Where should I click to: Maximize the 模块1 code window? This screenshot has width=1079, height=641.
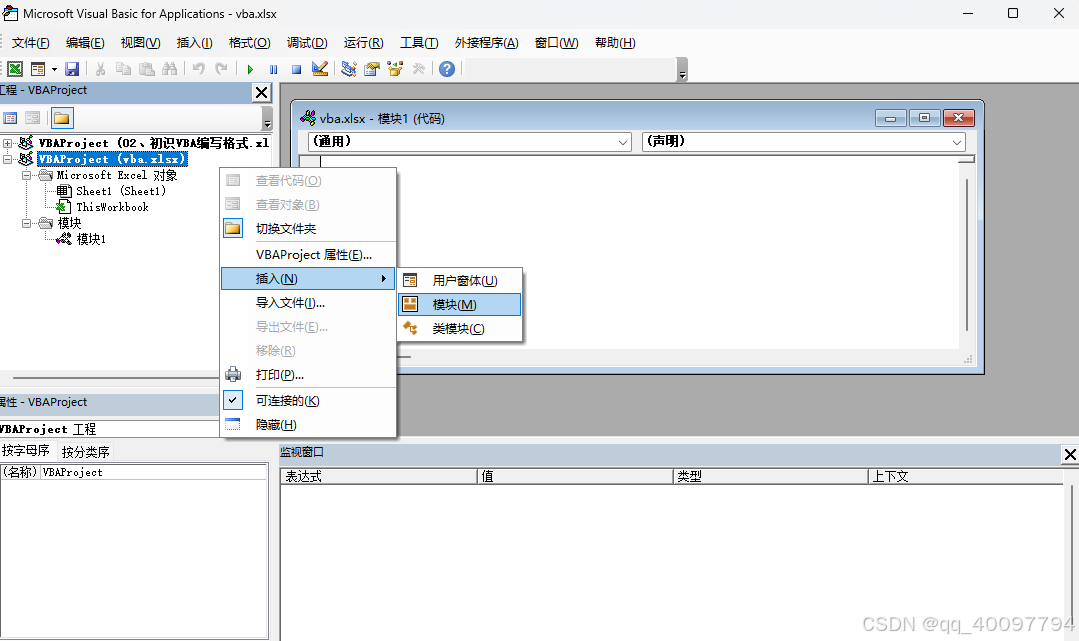924,118
